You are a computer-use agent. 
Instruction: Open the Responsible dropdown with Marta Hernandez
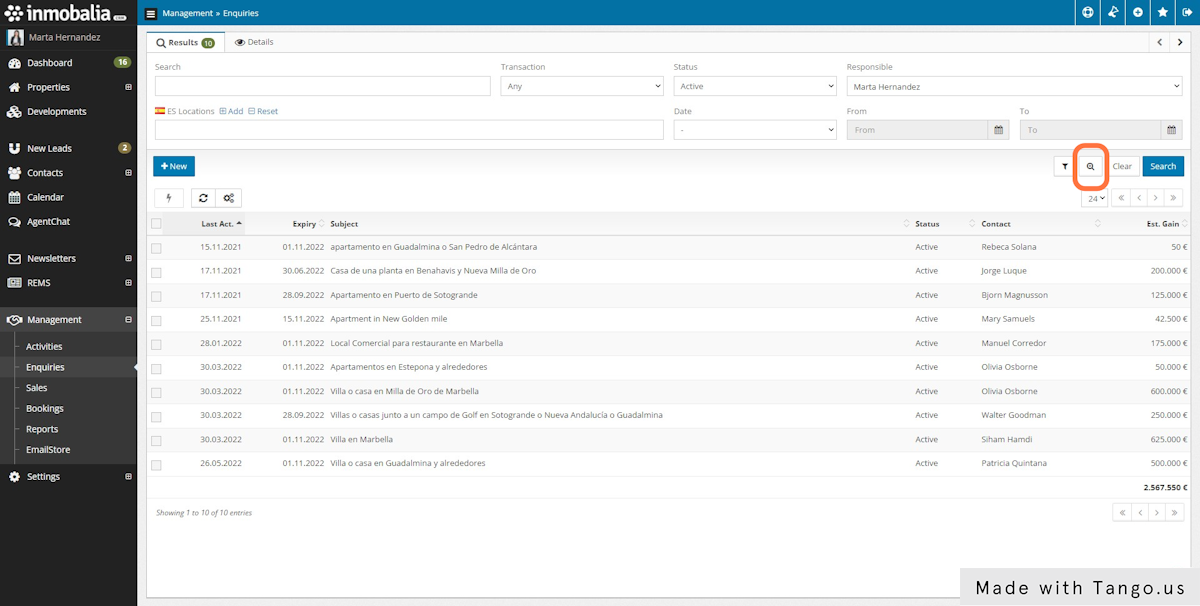pyautogui.click(x=1014, y=87)
